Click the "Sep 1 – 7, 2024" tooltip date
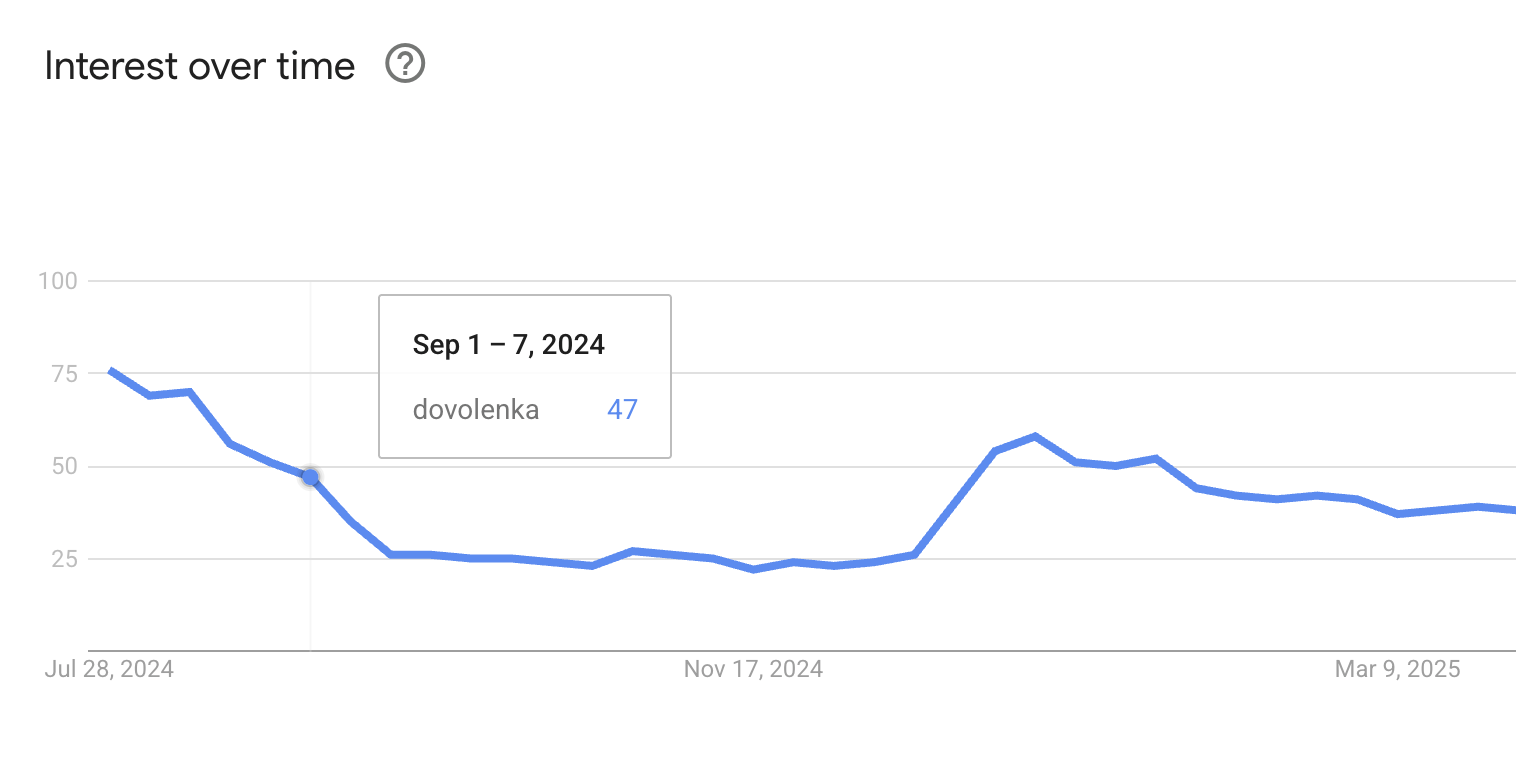Image resolution: width=1516 pixels, height=760 pixels. point(508,345)
